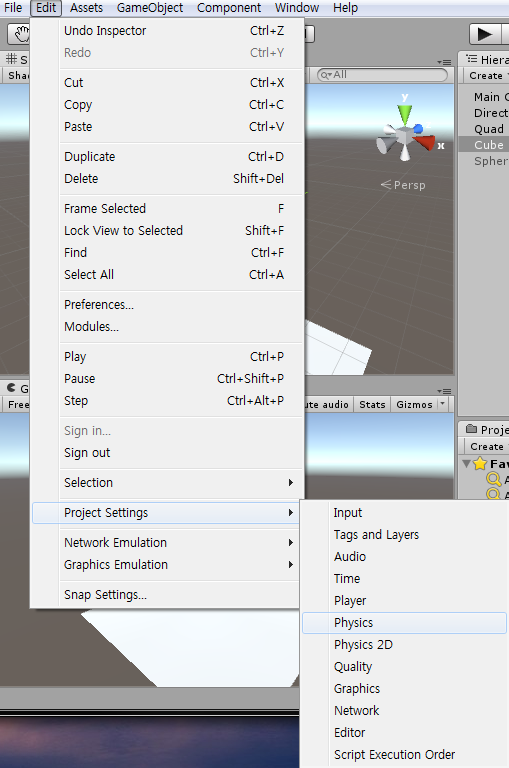Open the Hierarchy Create button
This screenshot has width=509, height=768.
[487, 76]
